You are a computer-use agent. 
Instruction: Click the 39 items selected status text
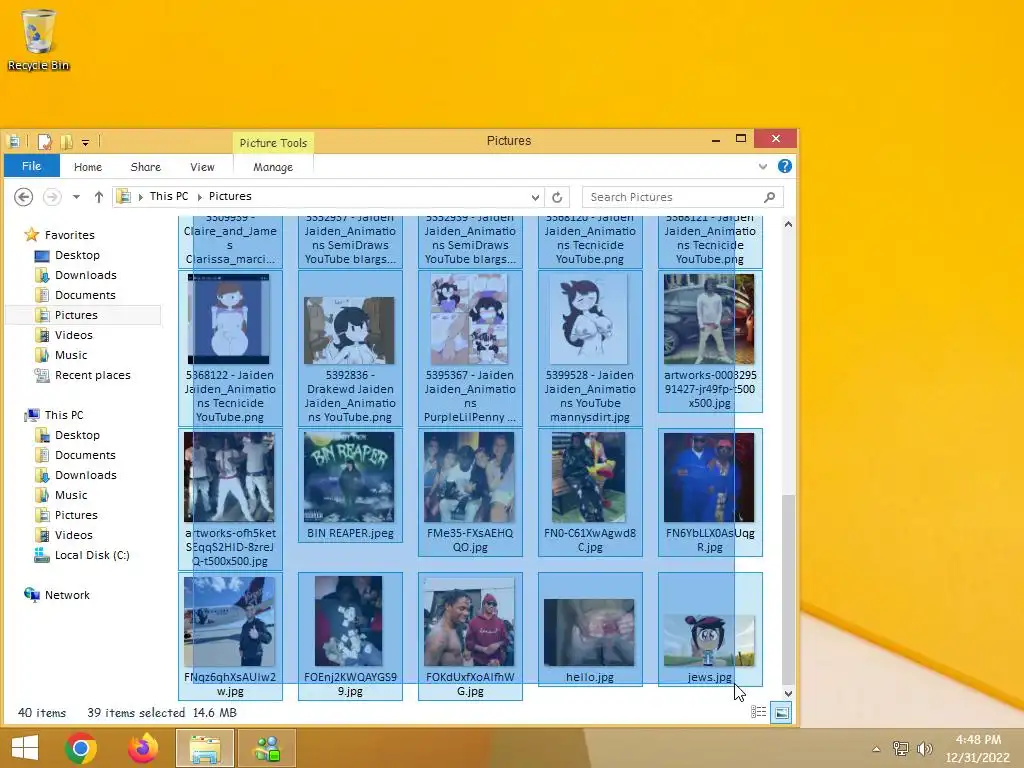136,712
